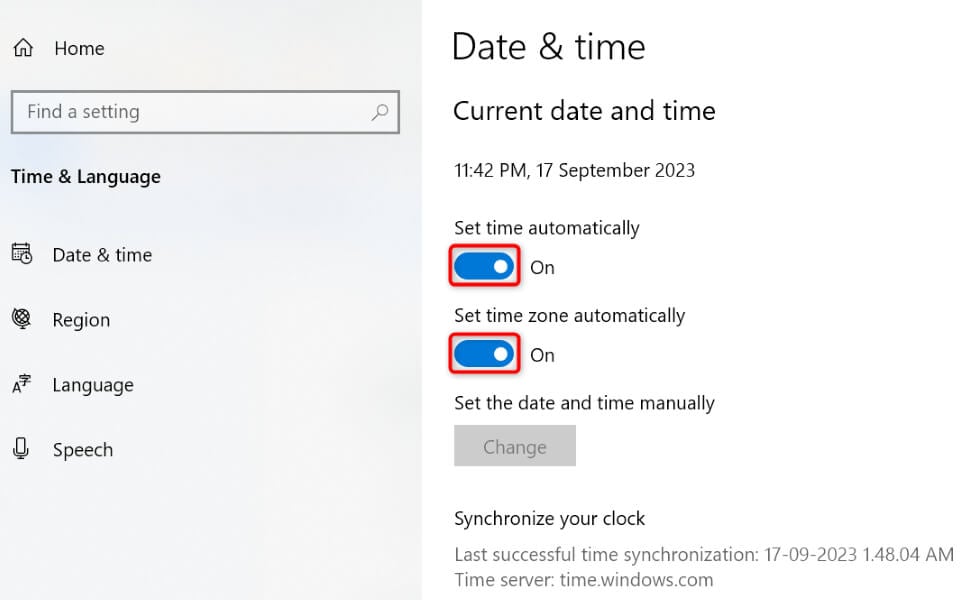The width and height of the screenshot is (972, 600).
Task: Go to Home settings label
Action: 79,48
